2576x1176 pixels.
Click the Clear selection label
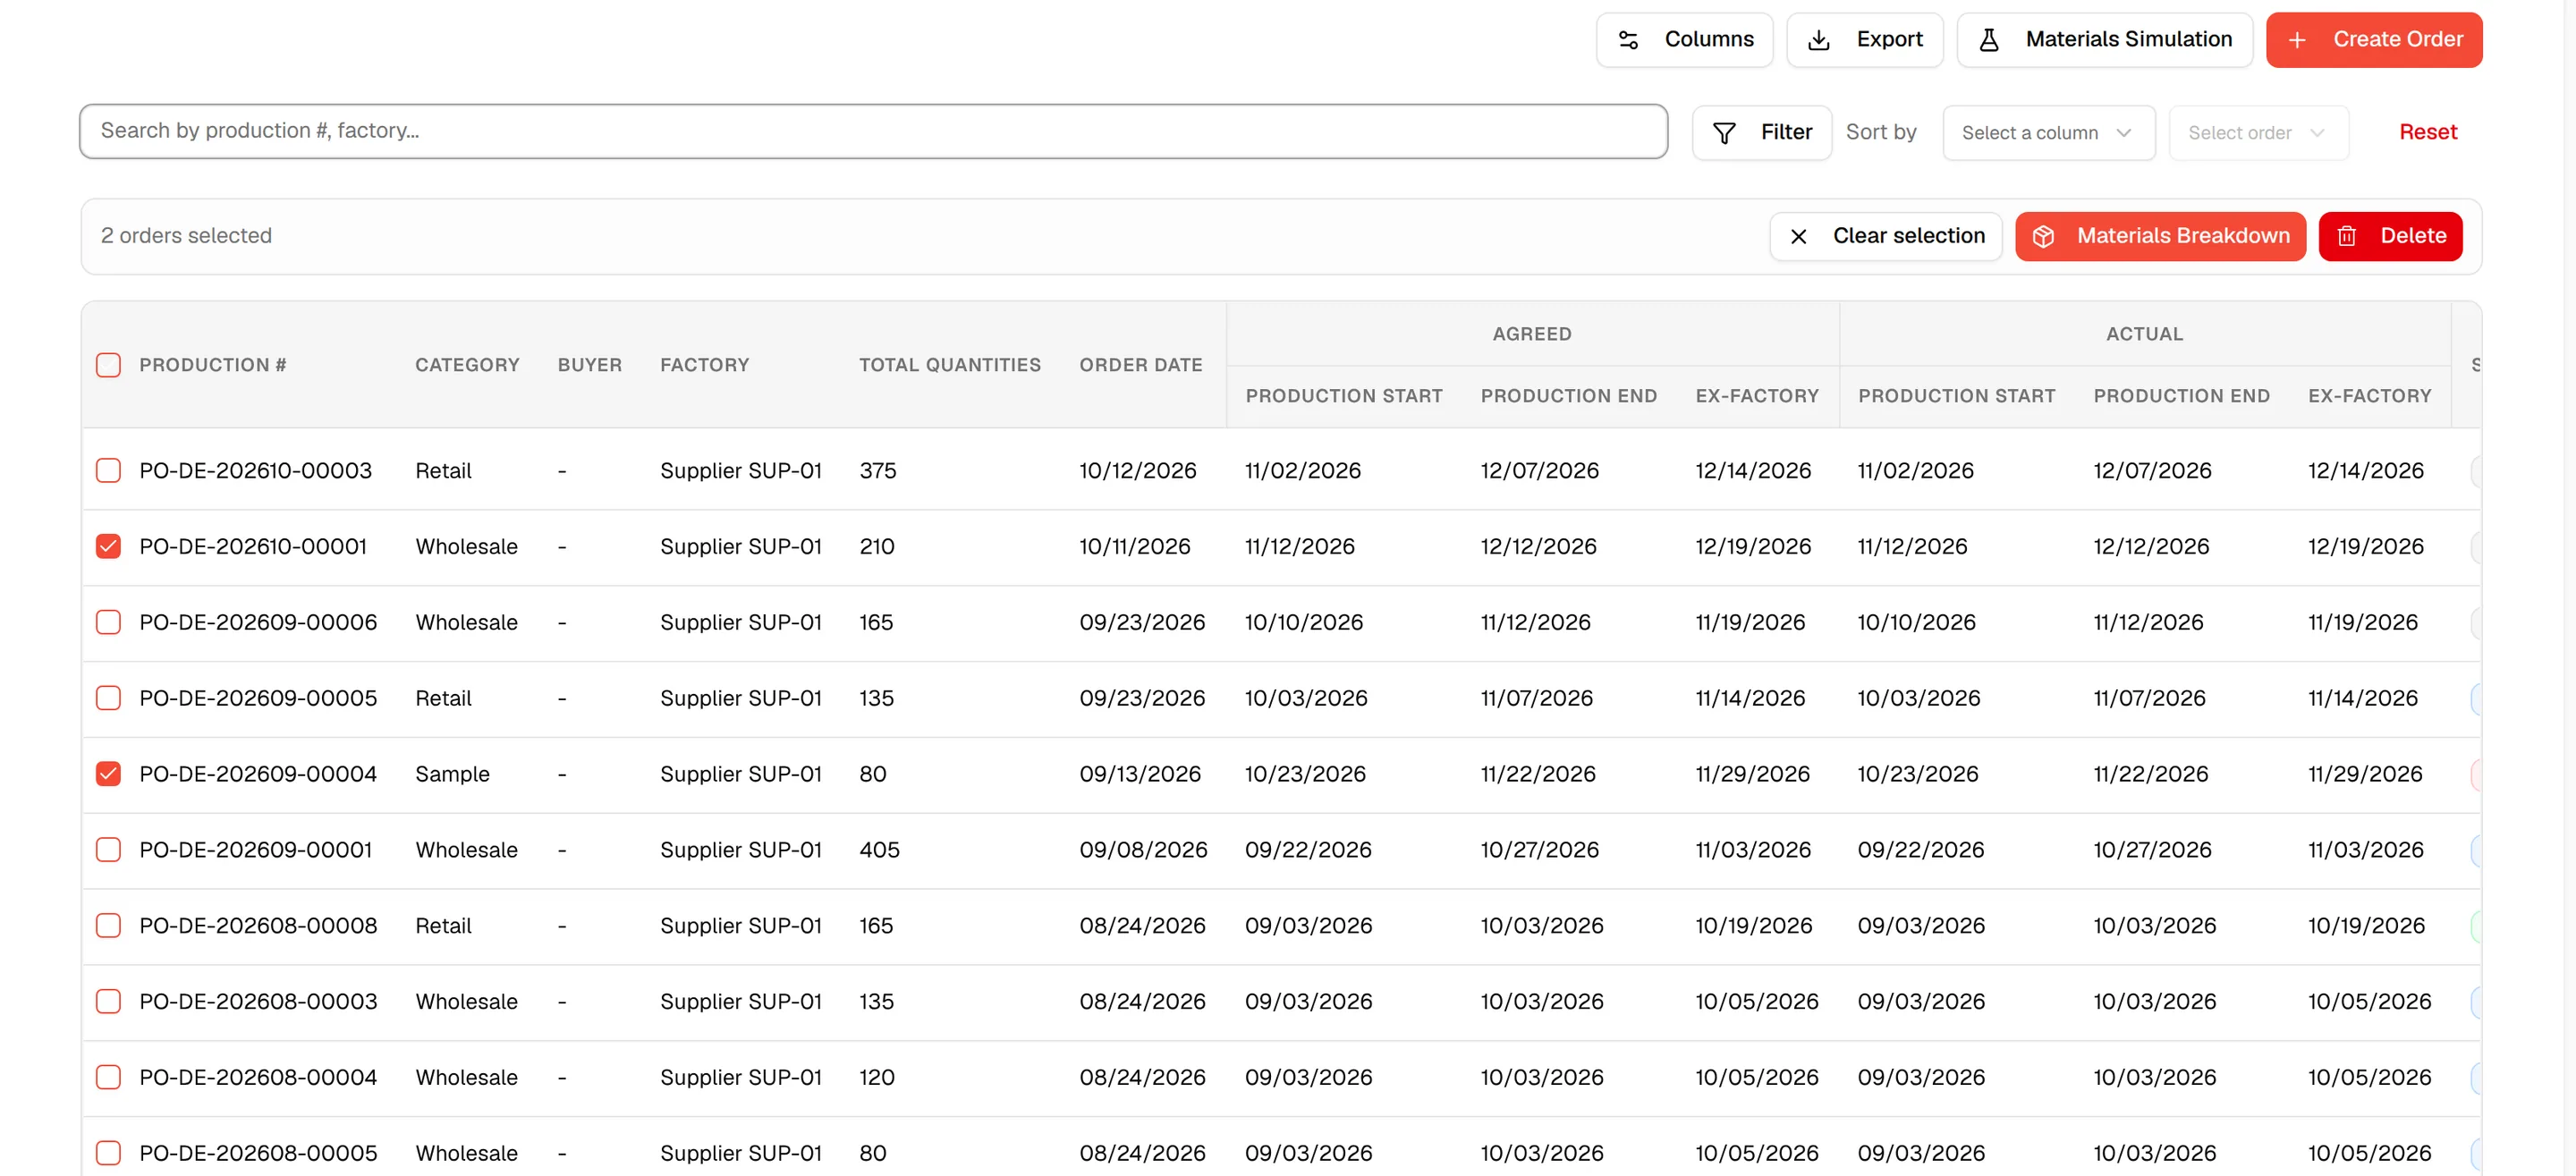point(1908,236)
